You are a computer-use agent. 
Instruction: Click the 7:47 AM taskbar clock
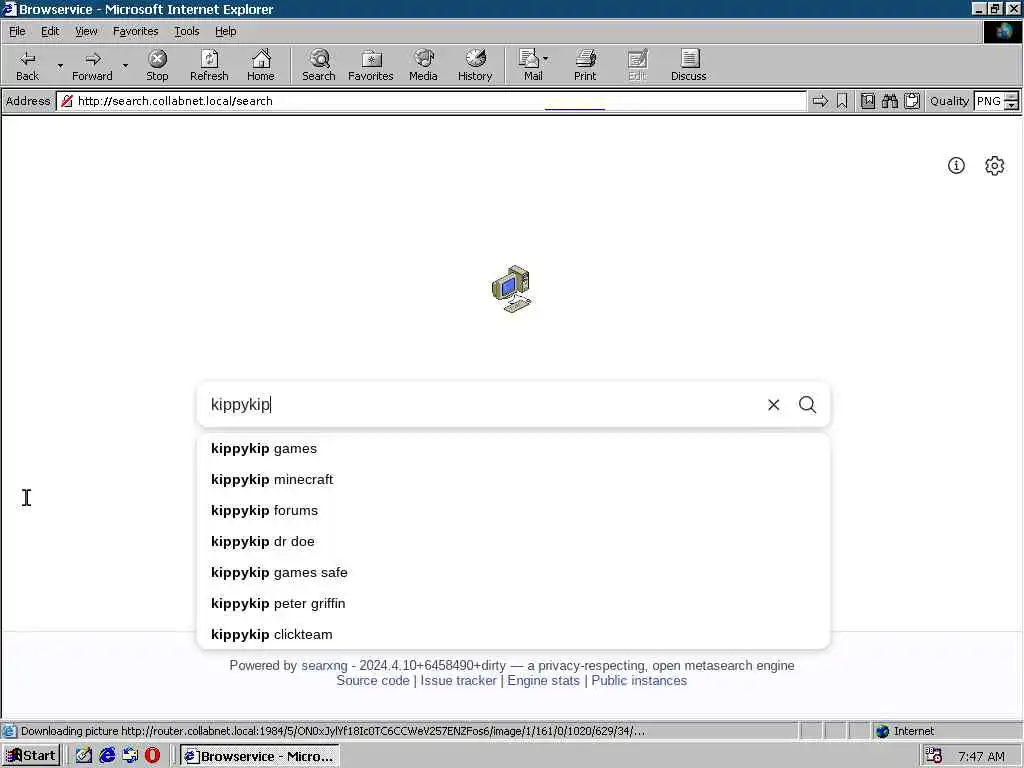tap(982, 756)
